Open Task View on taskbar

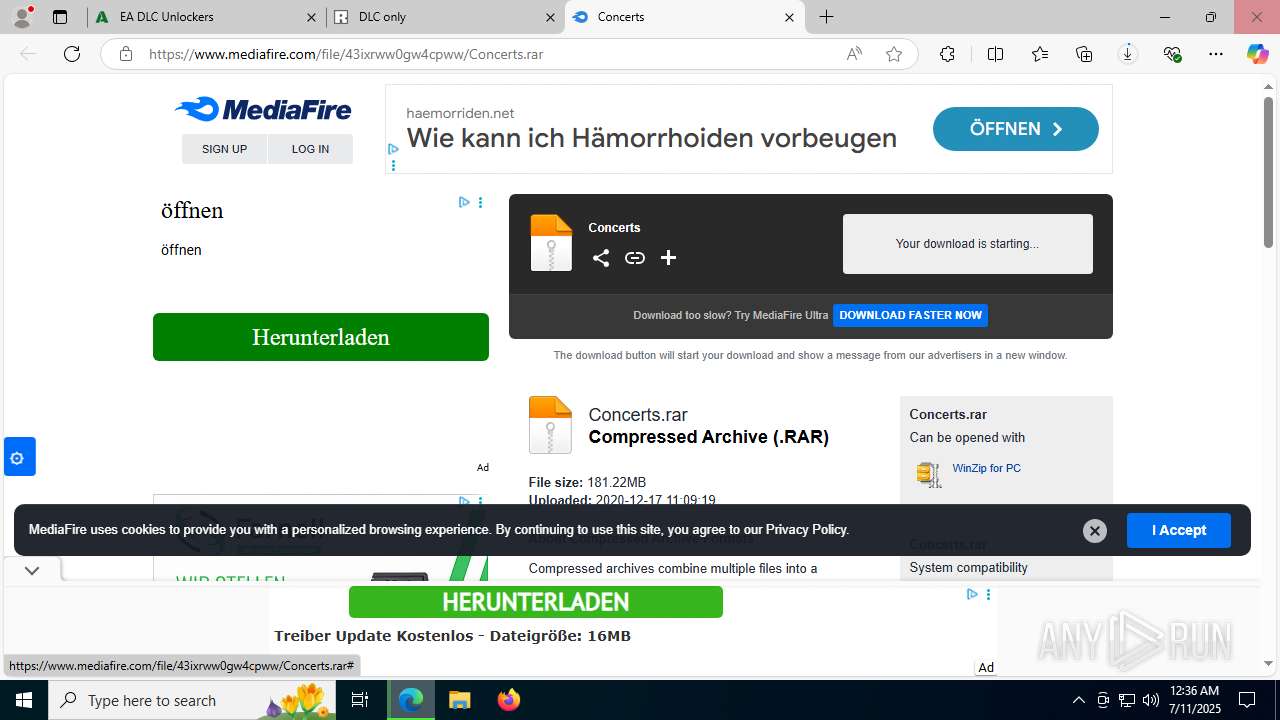[x=361, y=700]
